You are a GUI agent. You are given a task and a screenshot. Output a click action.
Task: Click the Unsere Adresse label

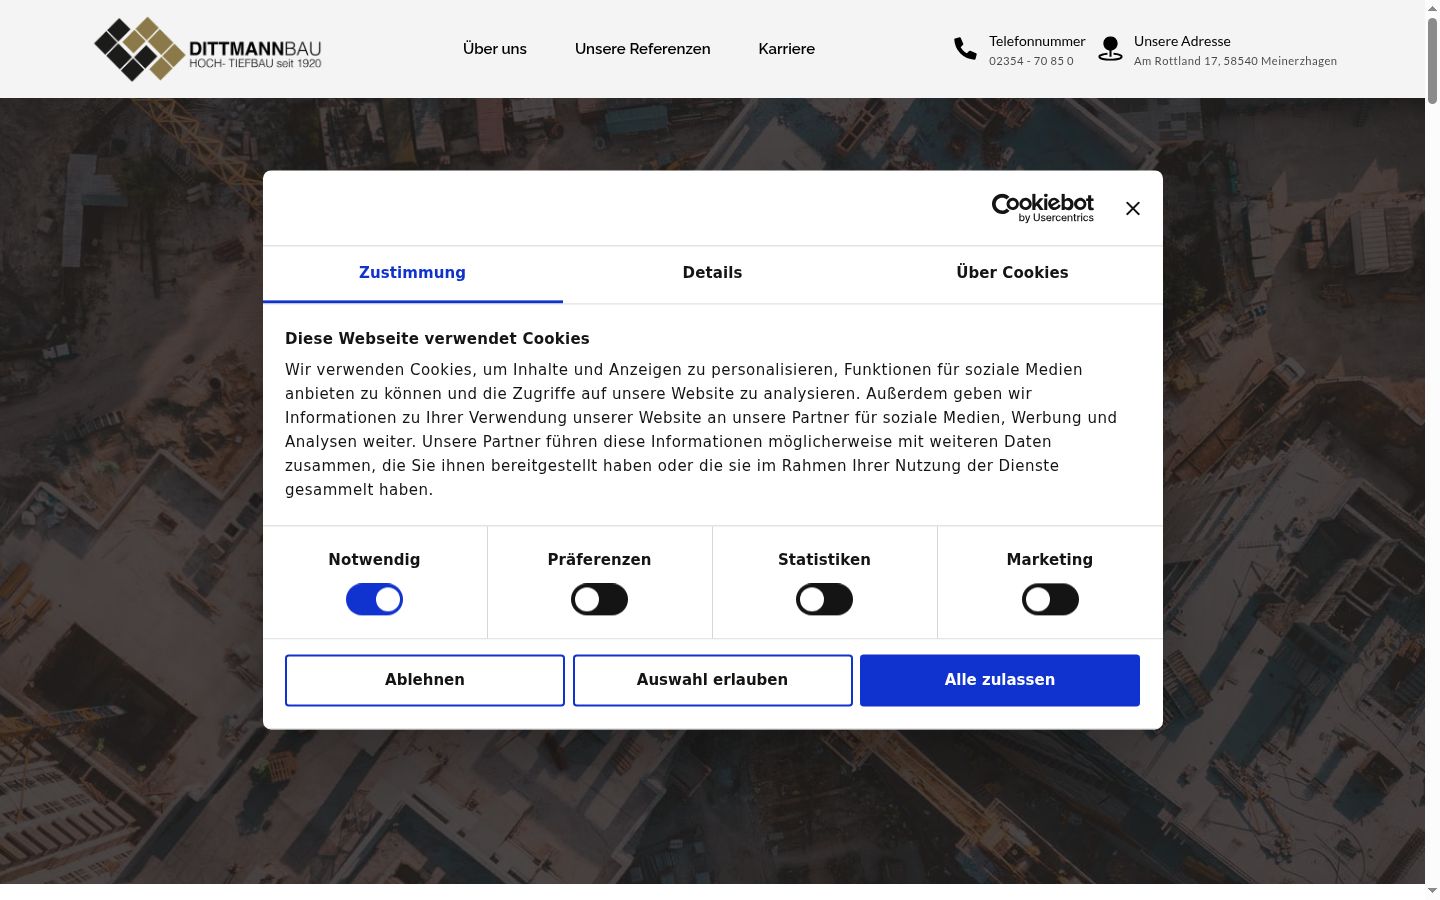tap(1182, 41)
